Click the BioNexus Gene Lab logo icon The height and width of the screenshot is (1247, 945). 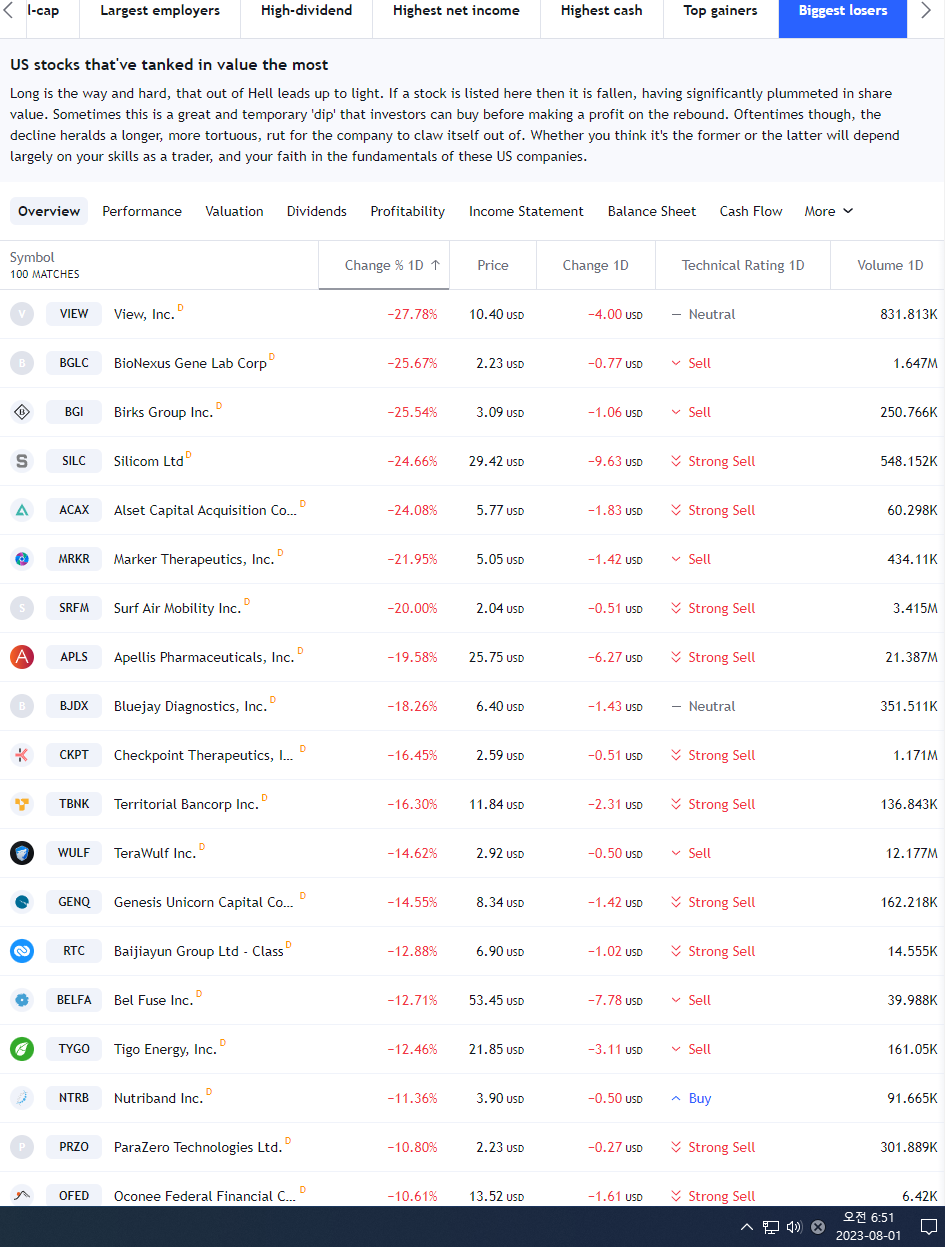(x=22, y=363)
